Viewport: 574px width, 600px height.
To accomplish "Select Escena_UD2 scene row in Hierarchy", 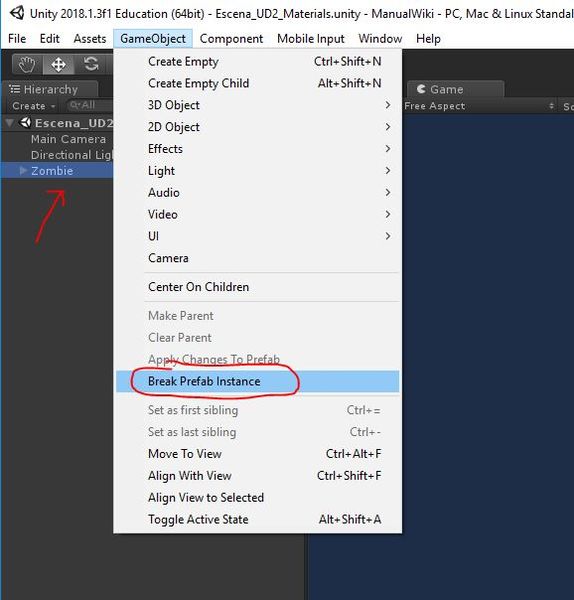I will click(x=57, y=123).
